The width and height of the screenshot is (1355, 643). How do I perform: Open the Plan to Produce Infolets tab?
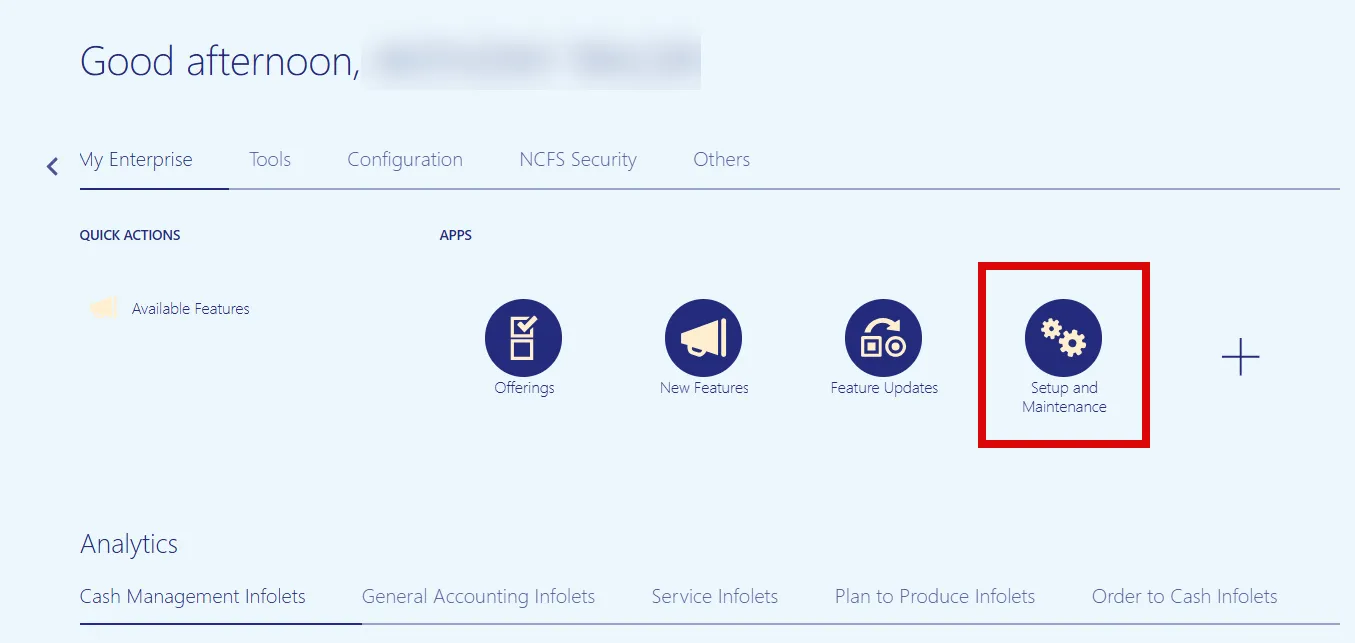935,597
